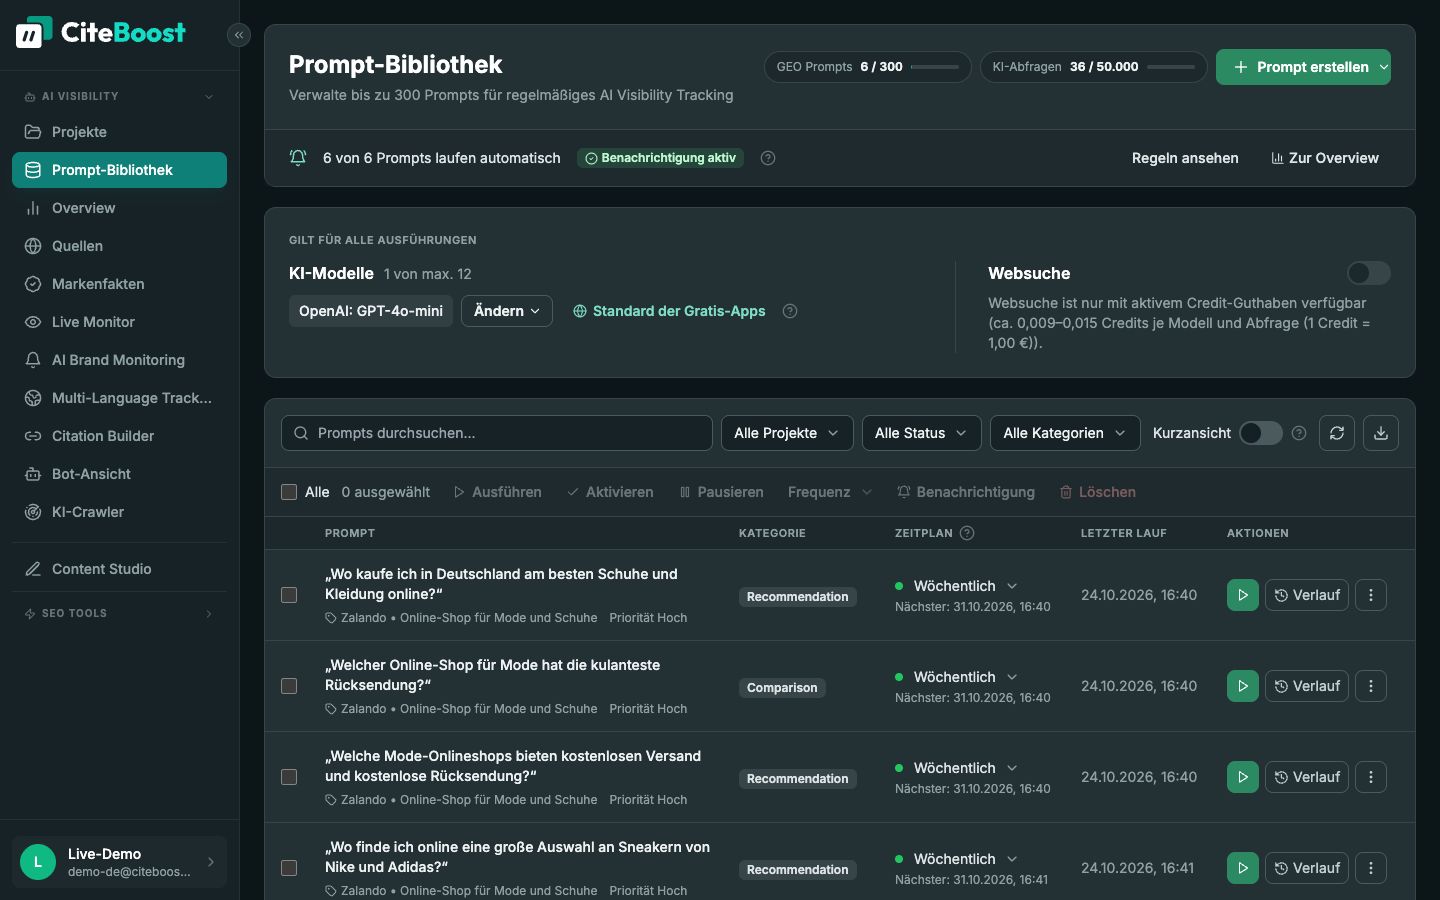Select the „Wo kaufe ich in Deutschland“ prompt checkbox
Image resolution: width=1440 pixels, height=900 pixels.
point(289,595)
